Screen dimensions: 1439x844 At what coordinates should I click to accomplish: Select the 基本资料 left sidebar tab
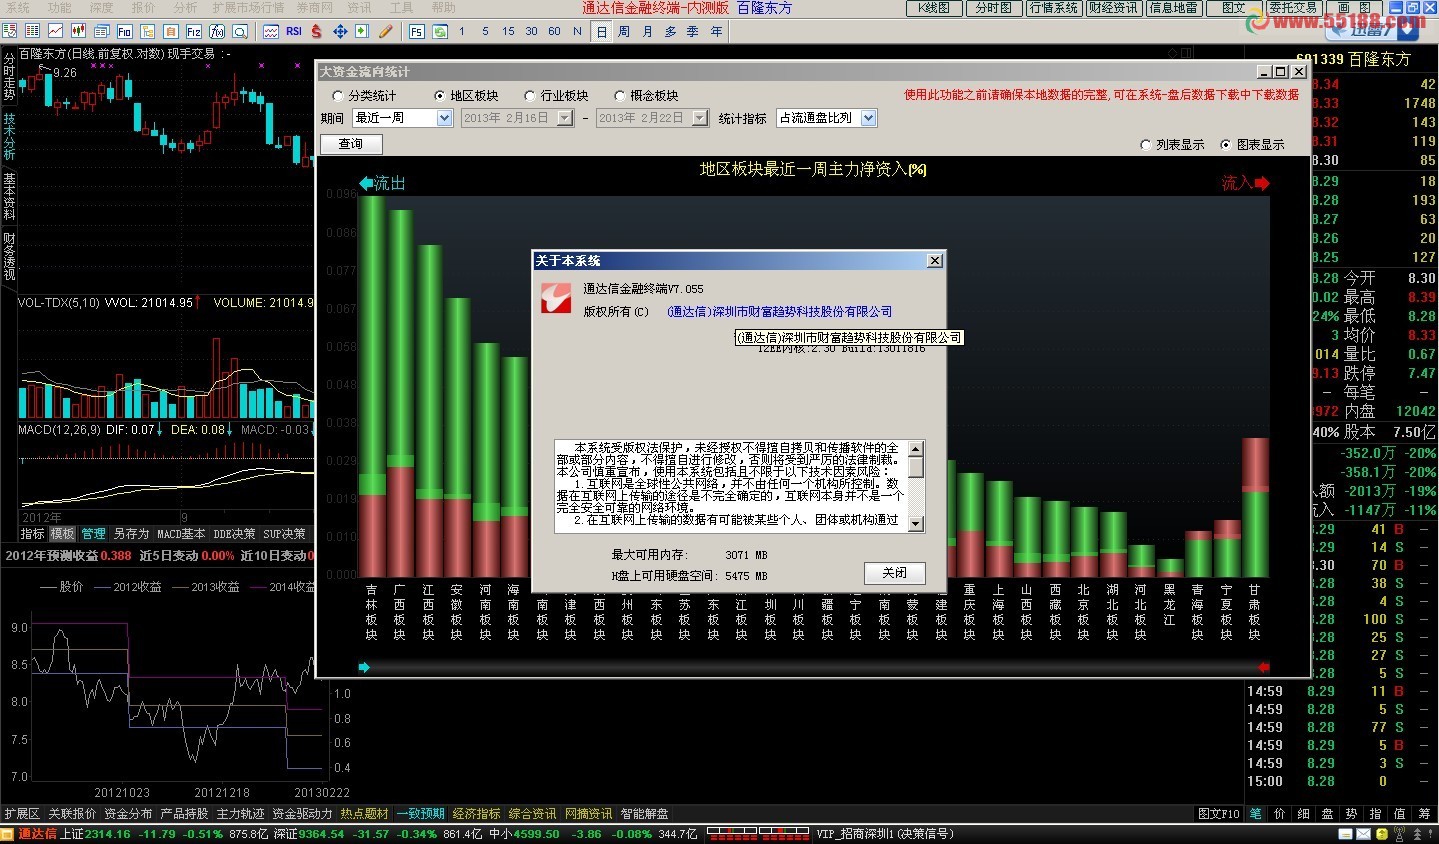[9, 196]
